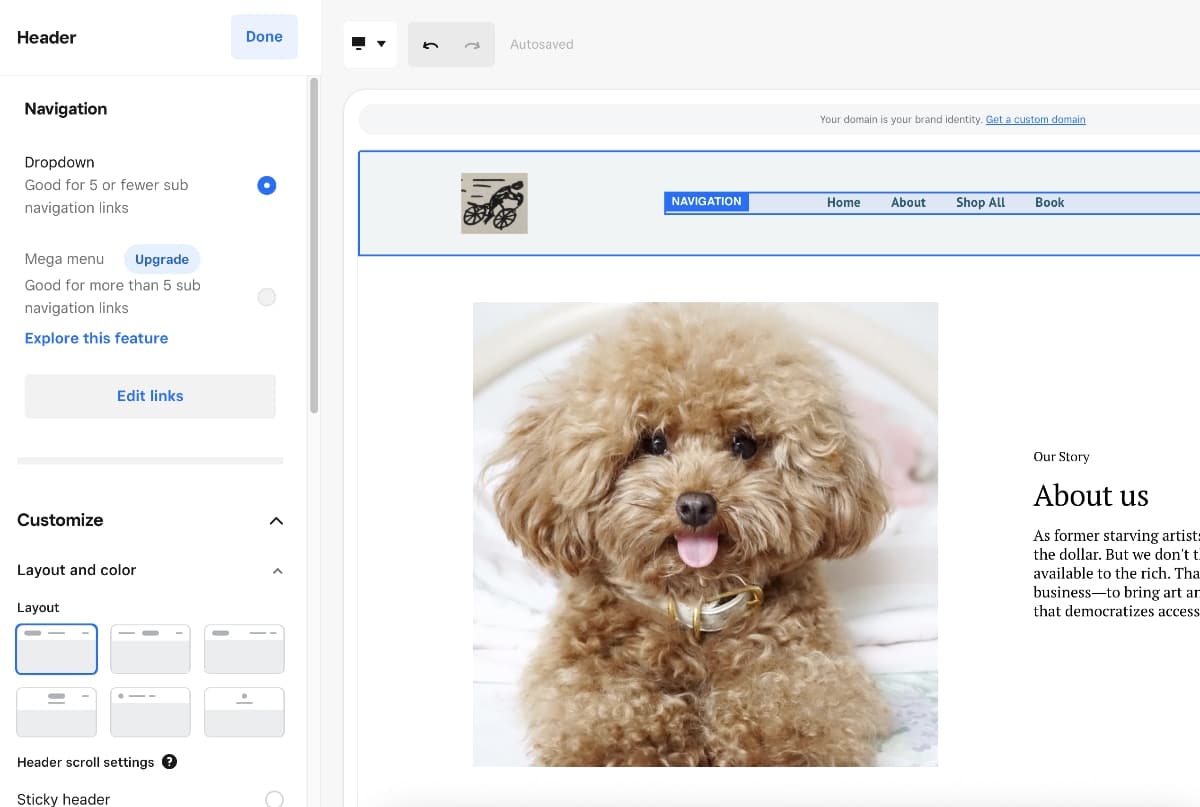
Task: Click the redo arrow icon
Action: point(473,45)
